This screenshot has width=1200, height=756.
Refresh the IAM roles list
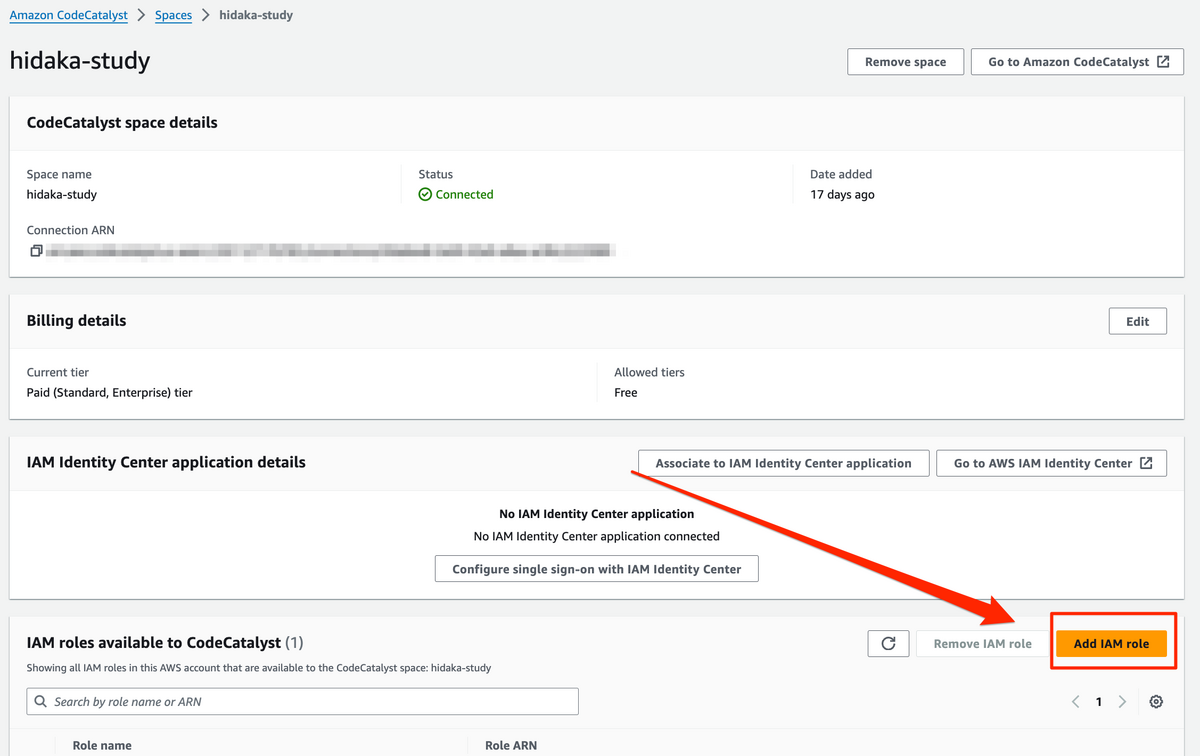pos(888,644)
